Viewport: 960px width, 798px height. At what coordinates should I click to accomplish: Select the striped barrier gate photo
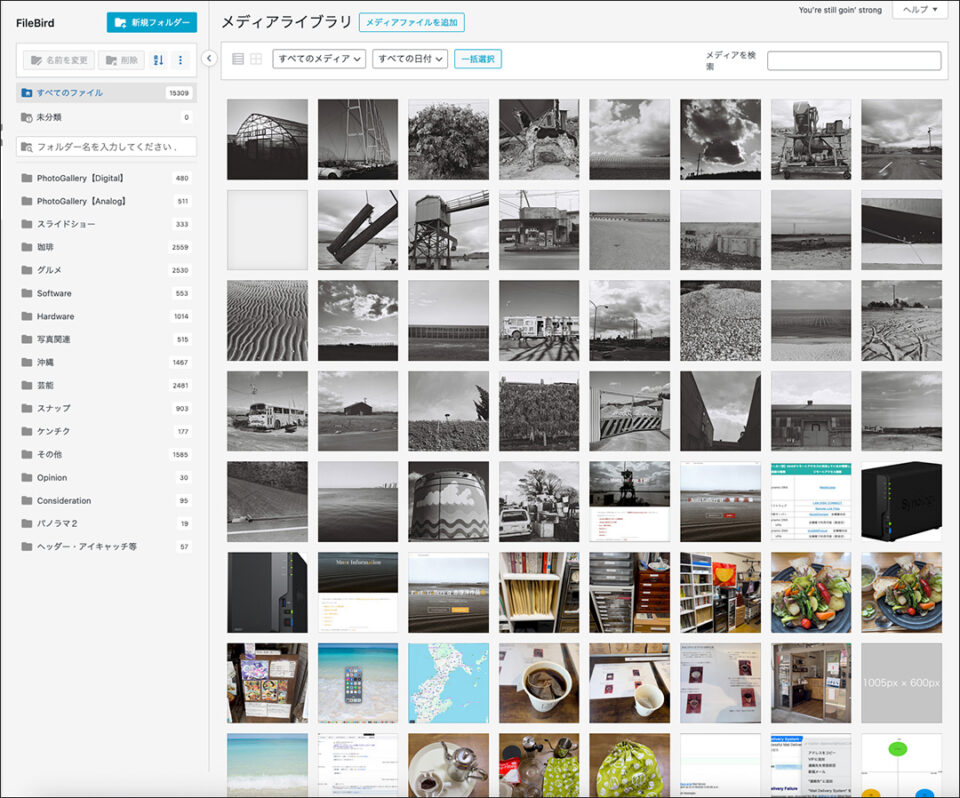[x=630, y=412]
